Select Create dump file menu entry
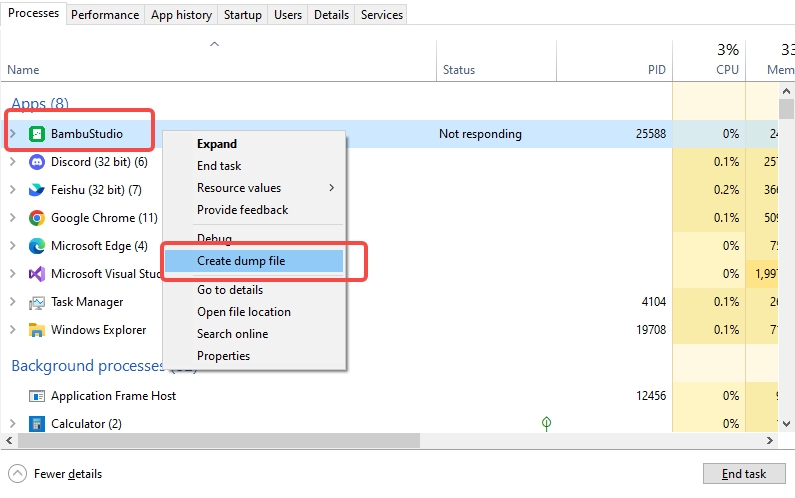 coord(254,261)
